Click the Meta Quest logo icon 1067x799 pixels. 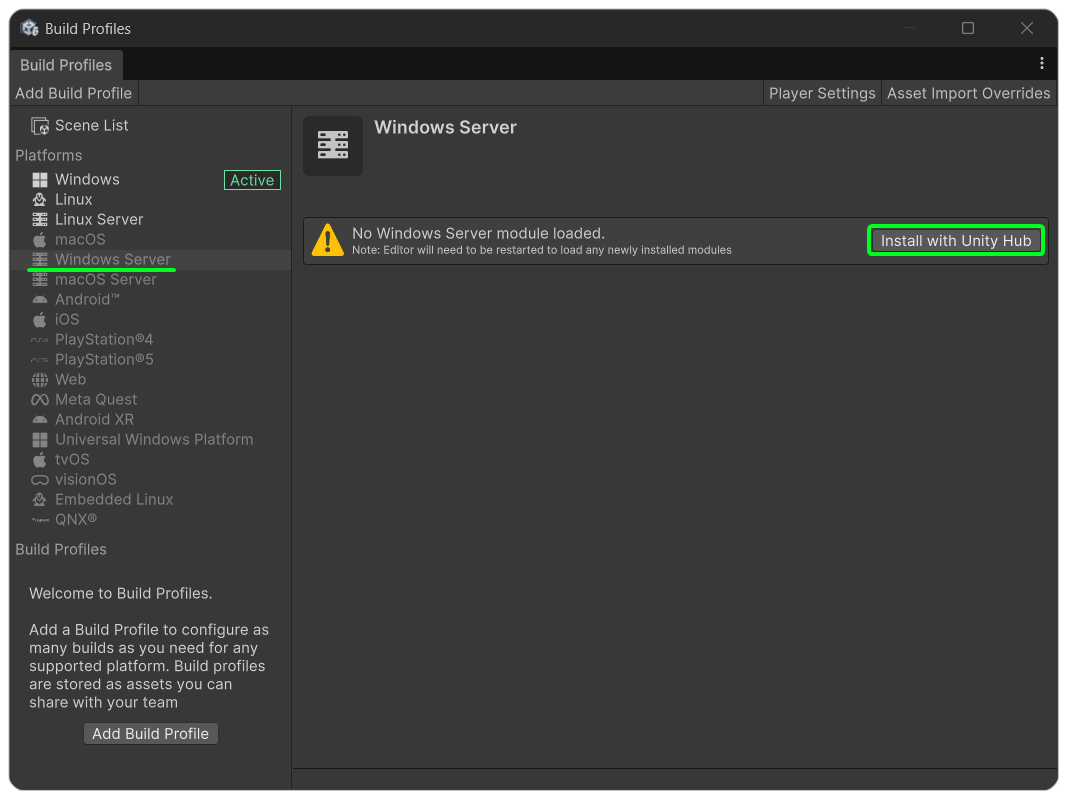click(40, 400)
